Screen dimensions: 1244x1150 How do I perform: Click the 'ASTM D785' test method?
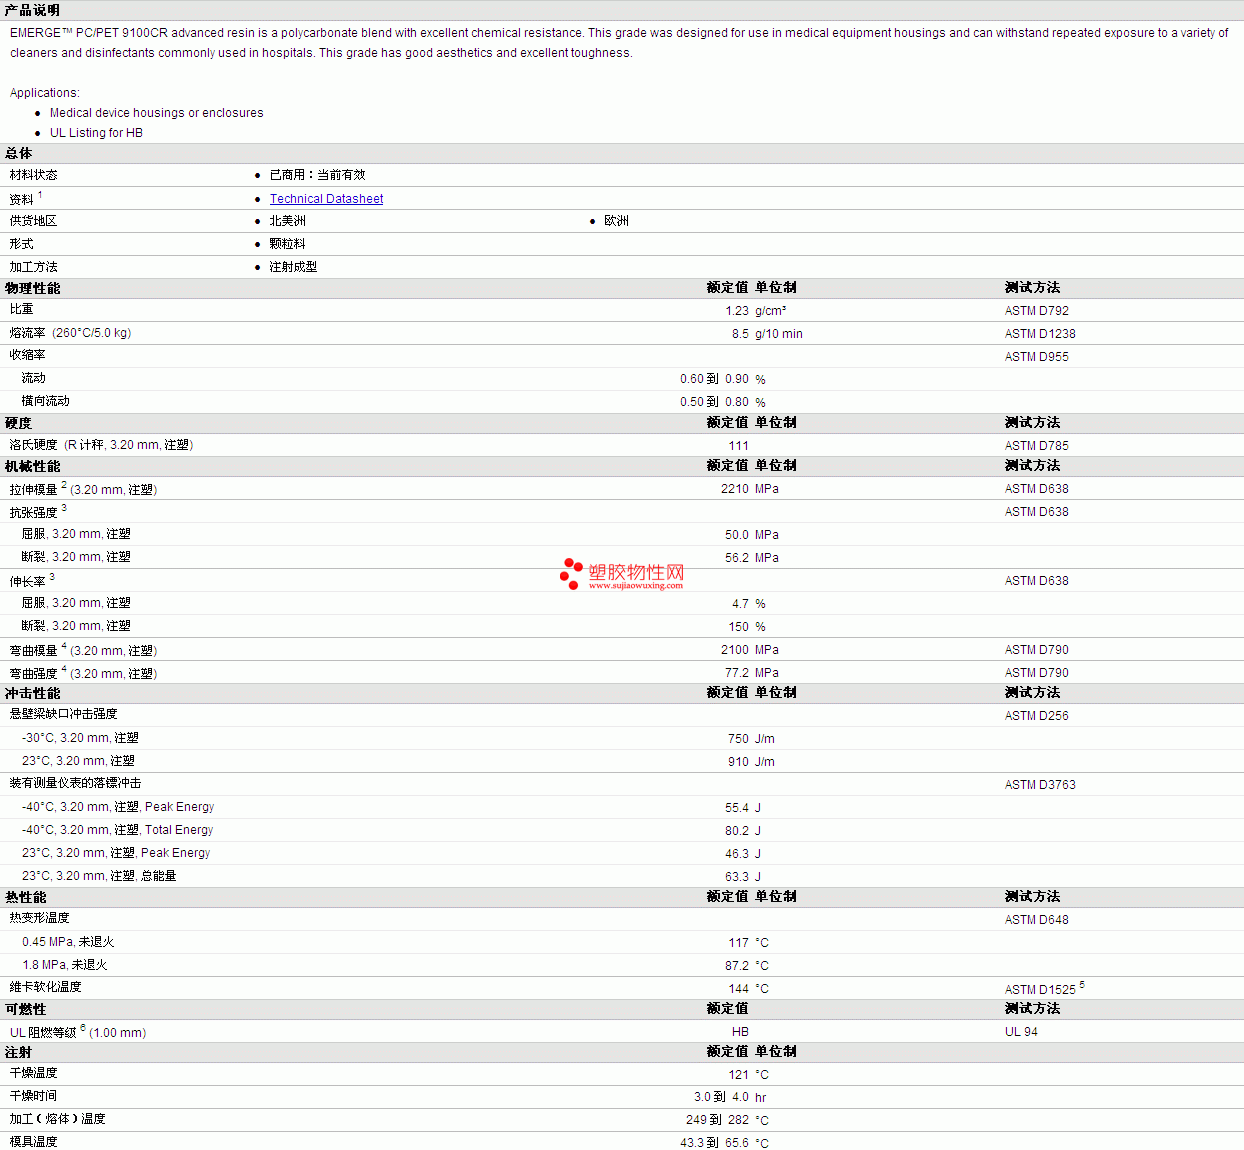click(1037, 446)
